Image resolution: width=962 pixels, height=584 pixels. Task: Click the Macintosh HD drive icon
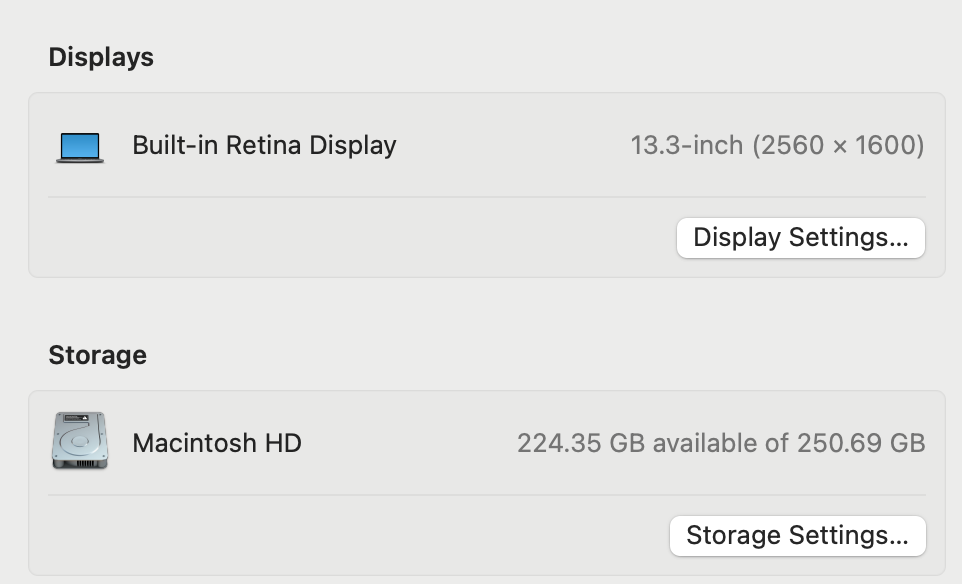pyautogui.click(x=79, y=443)
